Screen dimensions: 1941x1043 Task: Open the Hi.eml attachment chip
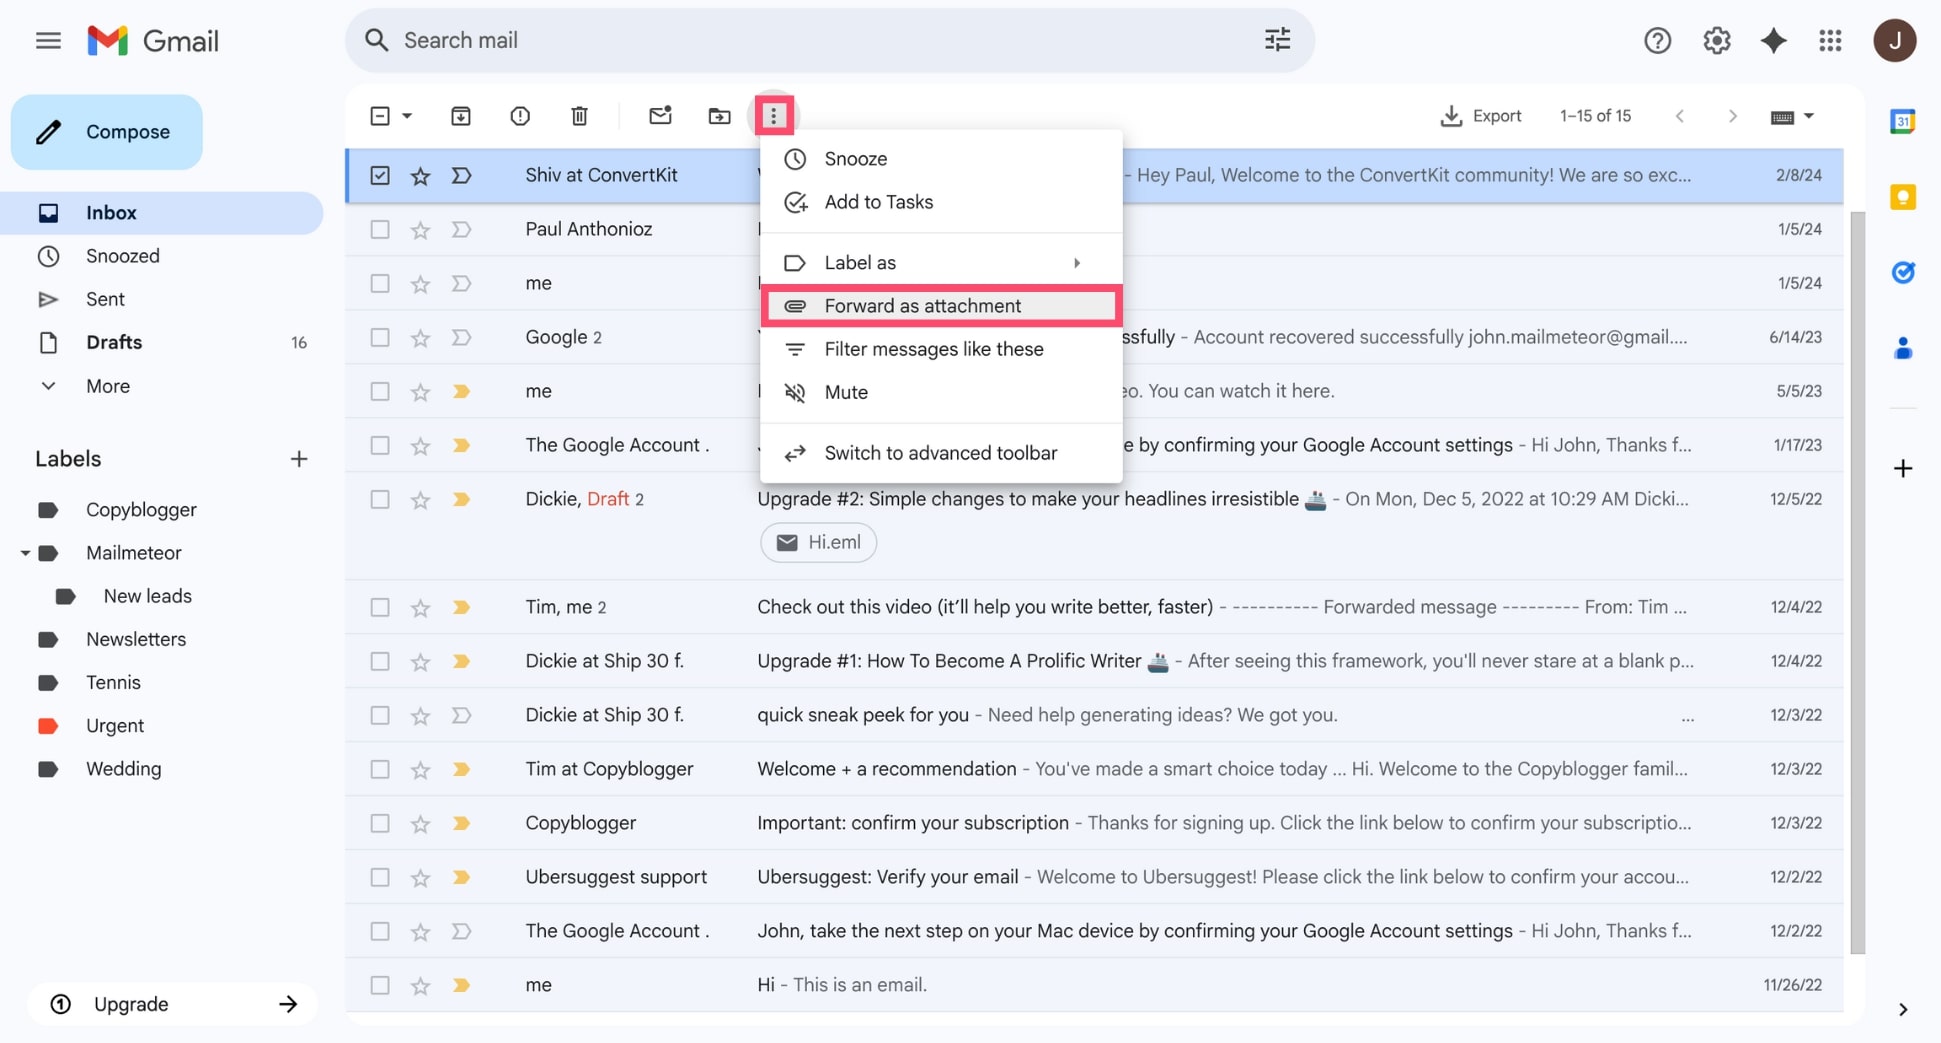pyautogui.click(x=818, y=543)
